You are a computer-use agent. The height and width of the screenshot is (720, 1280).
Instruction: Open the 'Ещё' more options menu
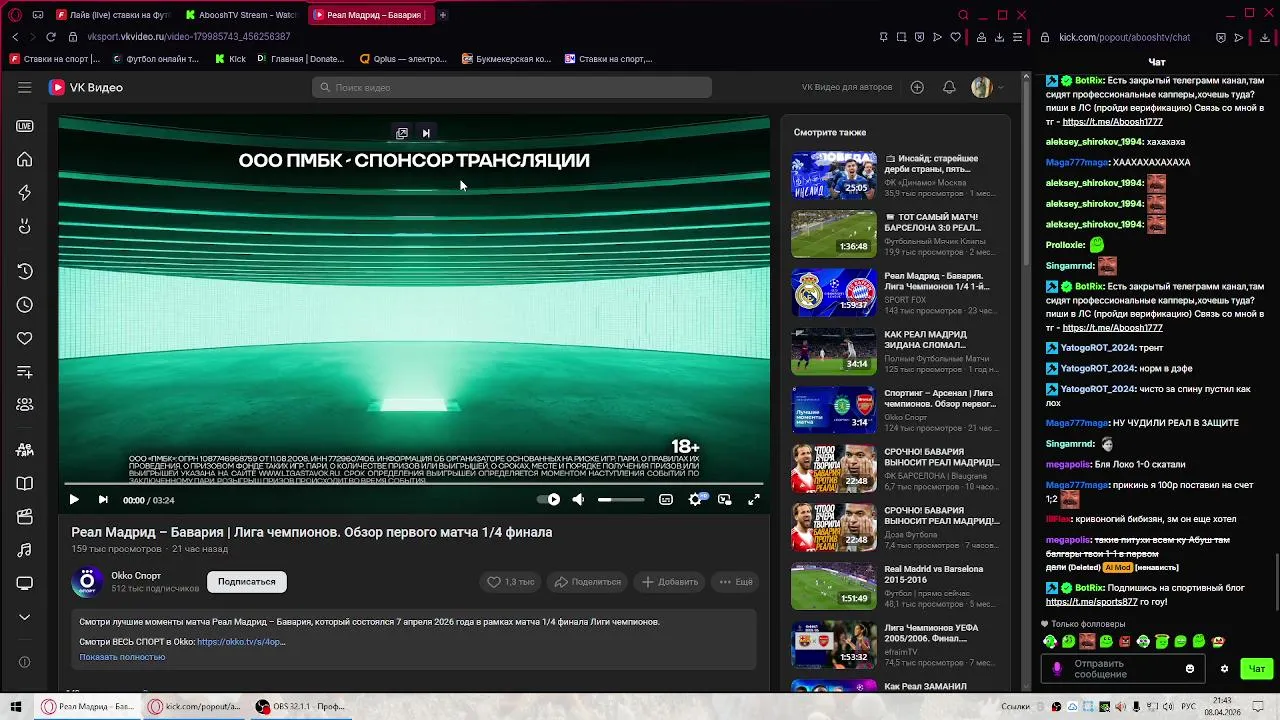pyautogui.click(x=735, y=582)
